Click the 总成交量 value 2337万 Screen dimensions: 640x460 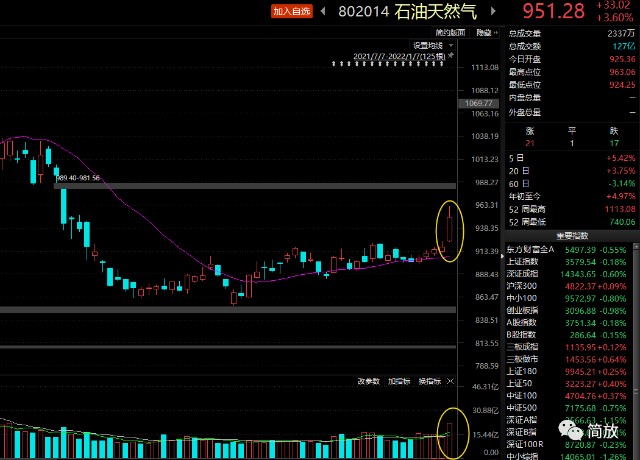[621, 33]
